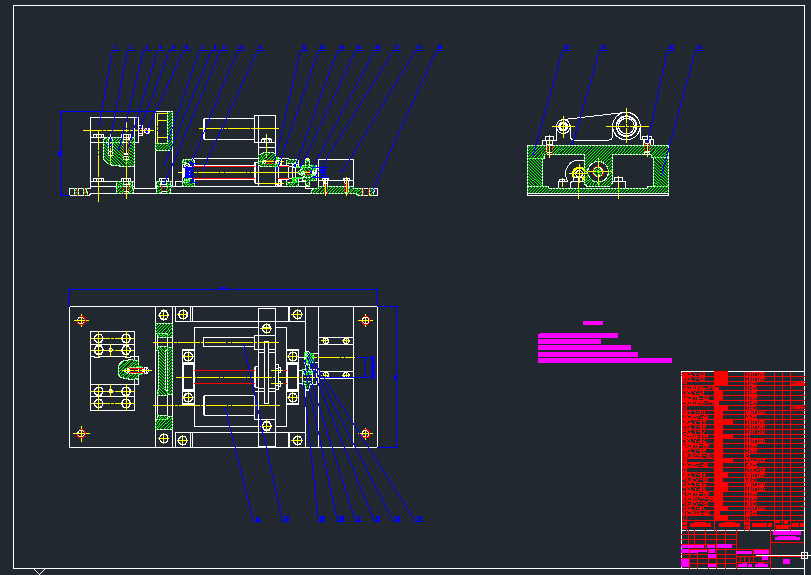811x575 pixels.
Task: Click the red parts list table
Action: pos(742,450)
